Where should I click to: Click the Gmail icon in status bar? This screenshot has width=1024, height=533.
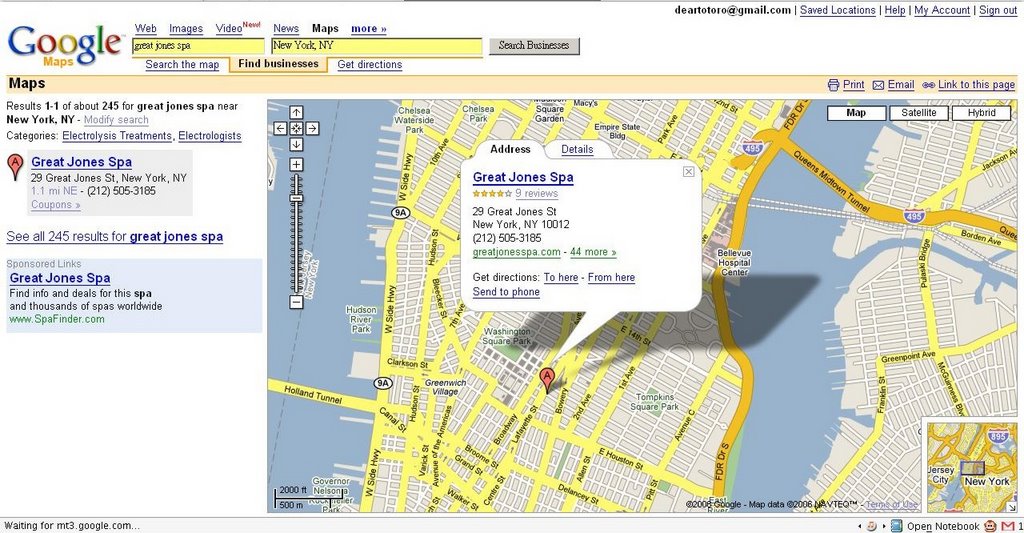click(1008, 526)
